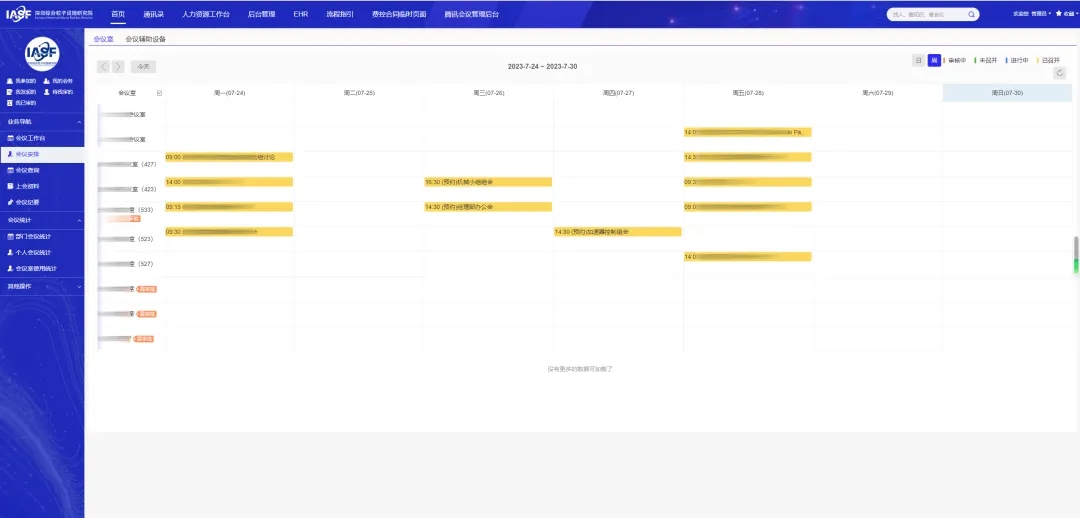1080x518 pixels.
Task: Go to next week with right arrow
Action: pos(118,67)
